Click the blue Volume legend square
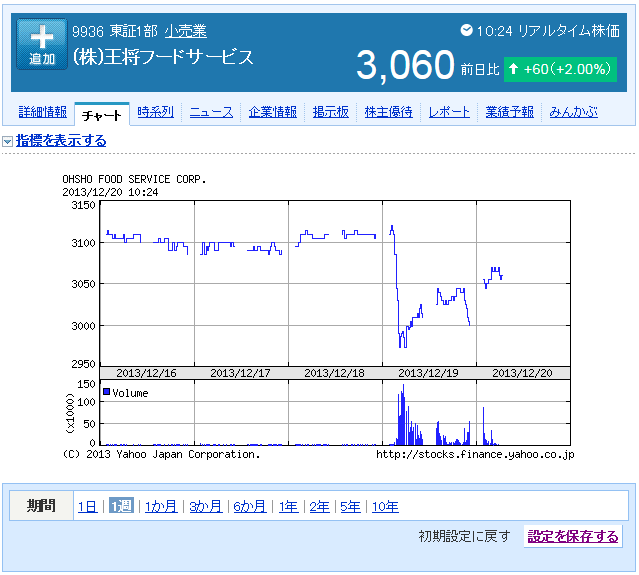The width and height of the screenshot is (639, 575). [106, 392]
